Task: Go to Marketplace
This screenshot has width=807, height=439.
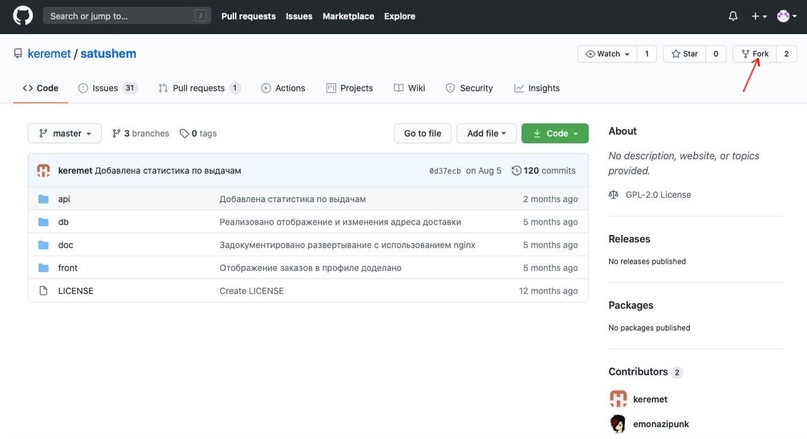Action: pos(348,16)
